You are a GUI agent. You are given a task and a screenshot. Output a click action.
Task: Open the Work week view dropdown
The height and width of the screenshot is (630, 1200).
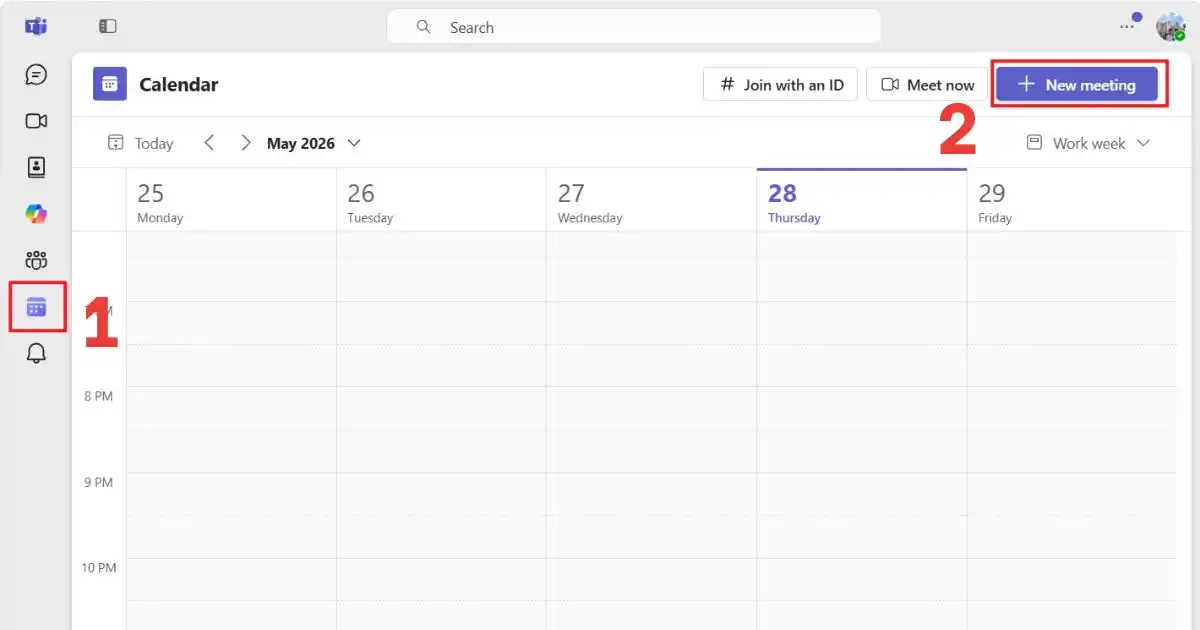[1088, 143]
